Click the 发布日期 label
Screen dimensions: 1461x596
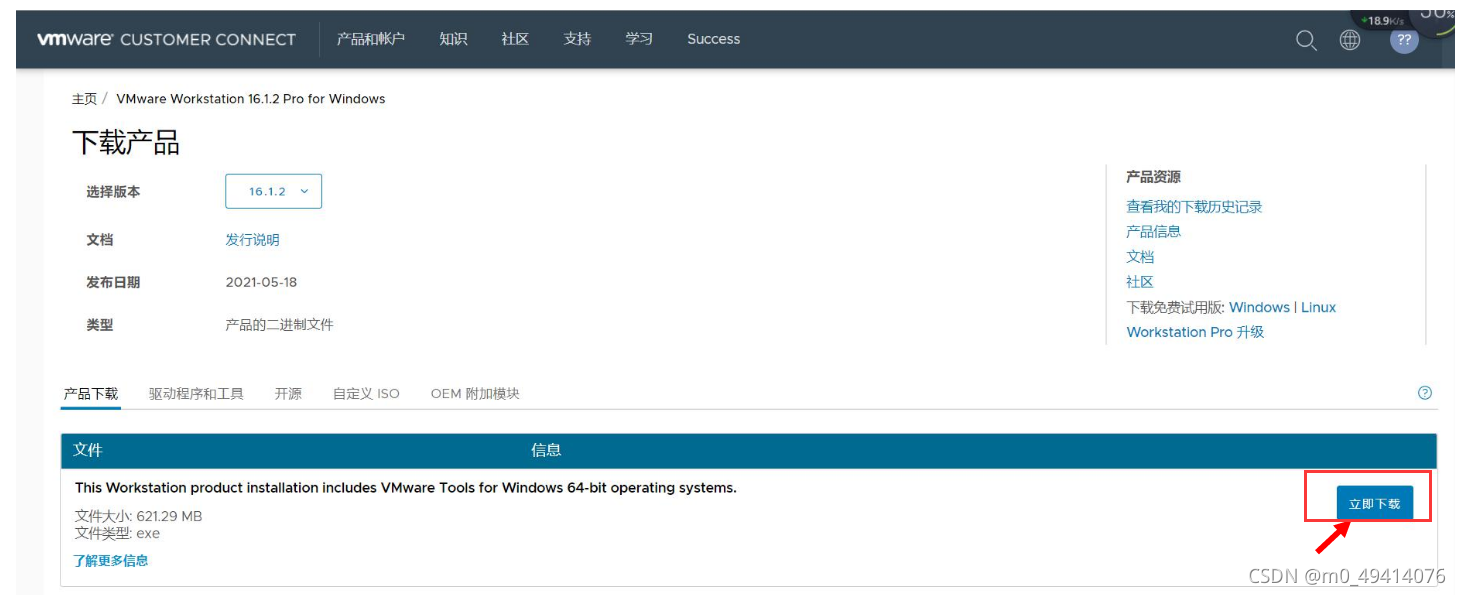[x=113, y=283]
